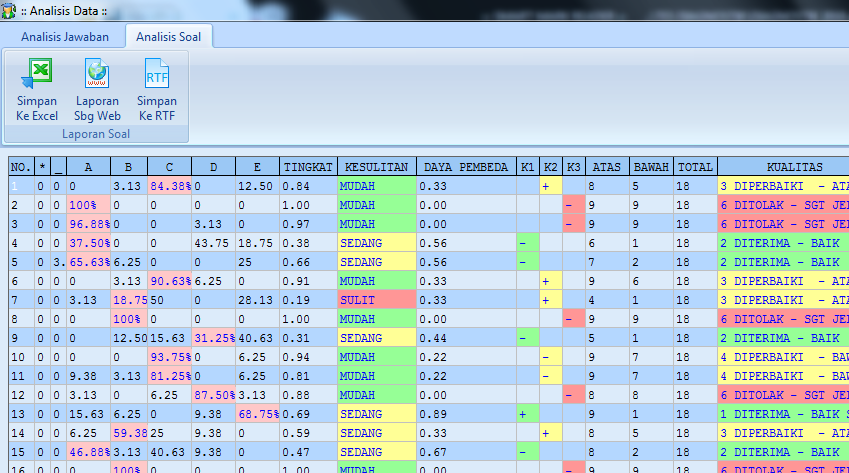Click the K3 column header
The height and width of the screenshot is (473, 849).
click(574, 167)
